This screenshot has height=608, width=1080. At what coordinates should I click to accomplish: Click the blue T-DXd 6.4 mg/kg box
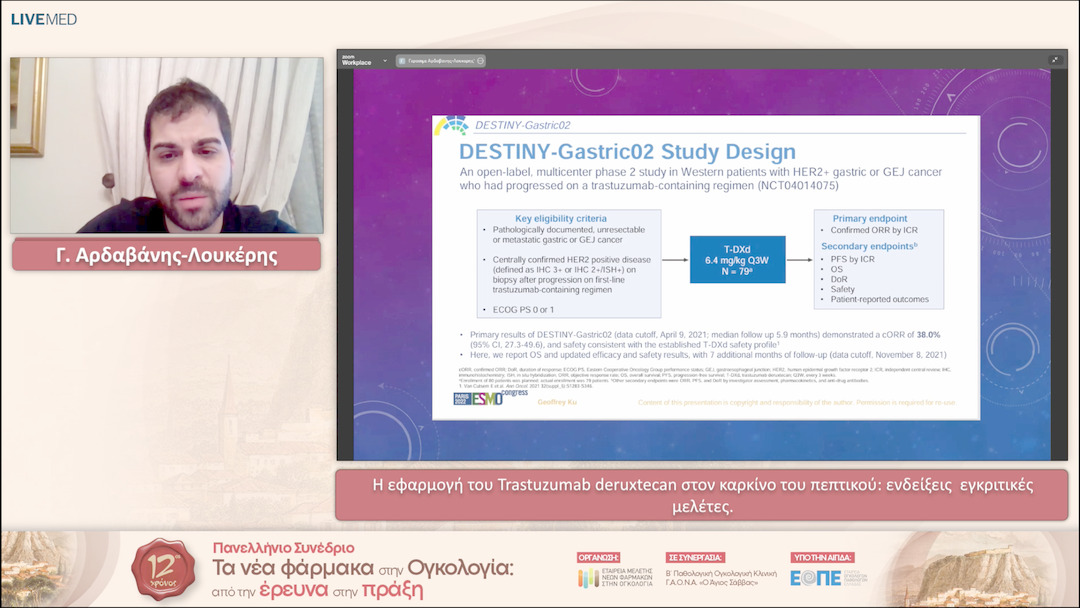[737, 260]
